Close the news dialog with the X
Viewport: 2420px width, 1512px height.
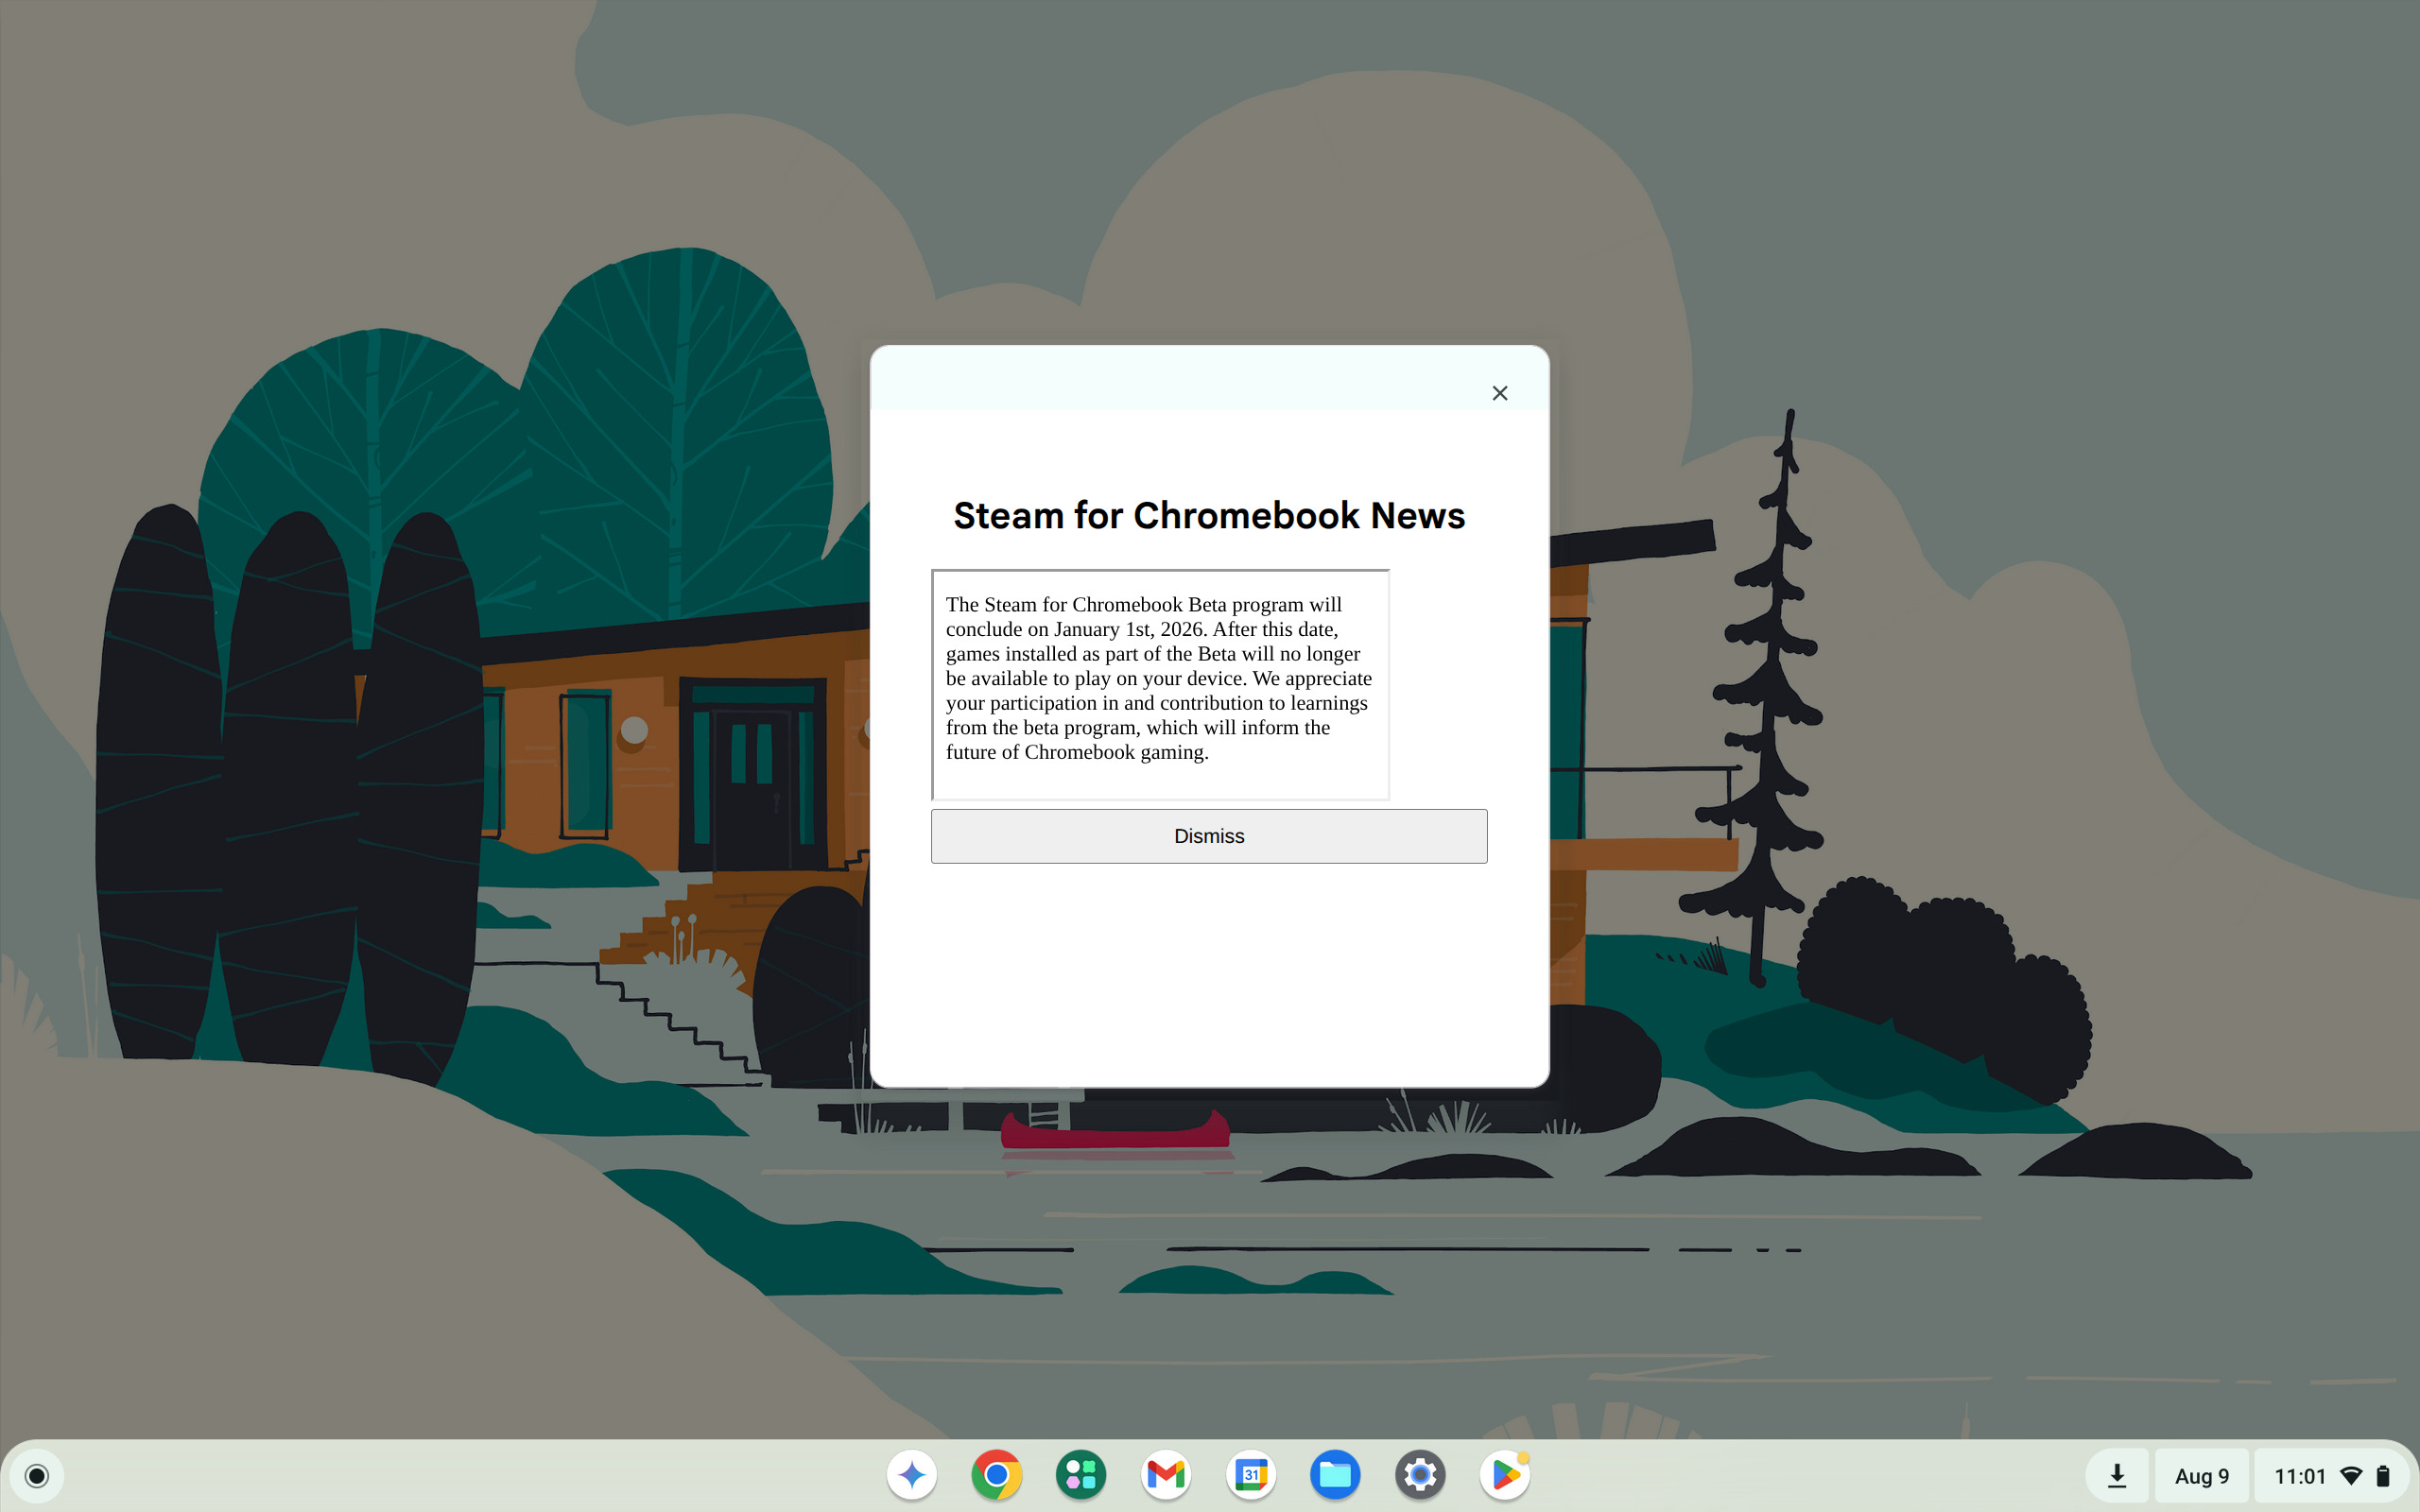click(x=1499, y=393)
